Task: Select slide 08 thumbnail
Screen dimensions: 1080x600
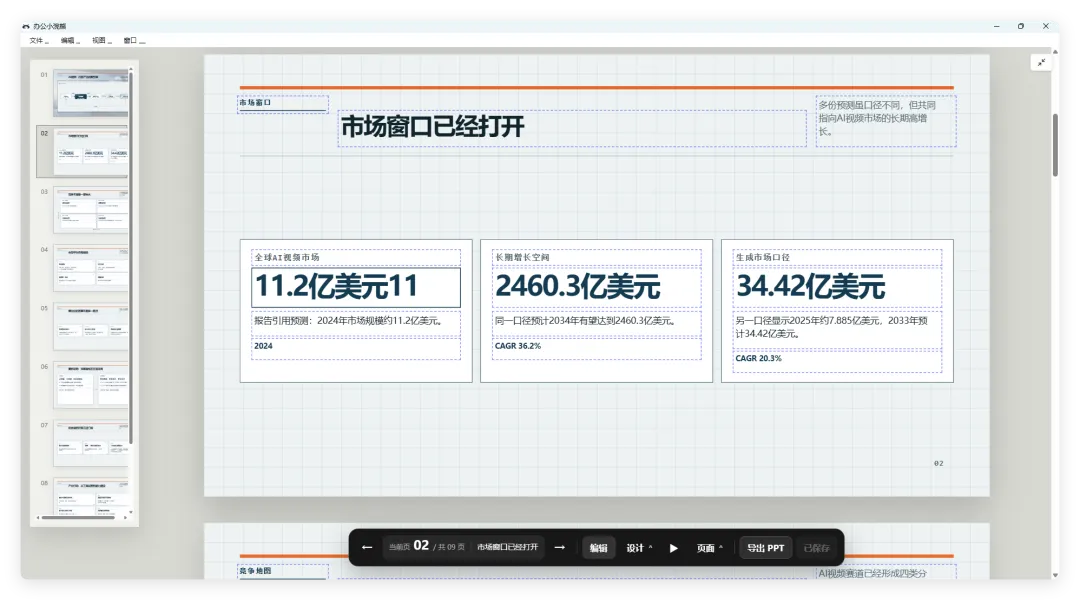Action: point(90,496)
